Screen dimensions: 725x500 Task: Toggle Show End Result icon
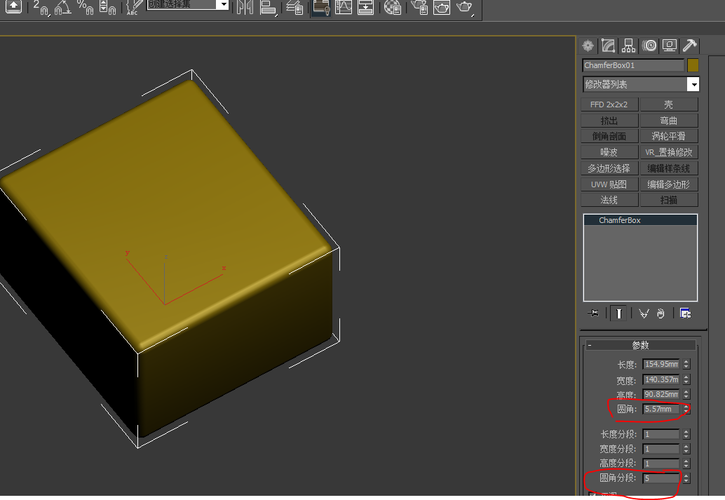pos(619,314)
